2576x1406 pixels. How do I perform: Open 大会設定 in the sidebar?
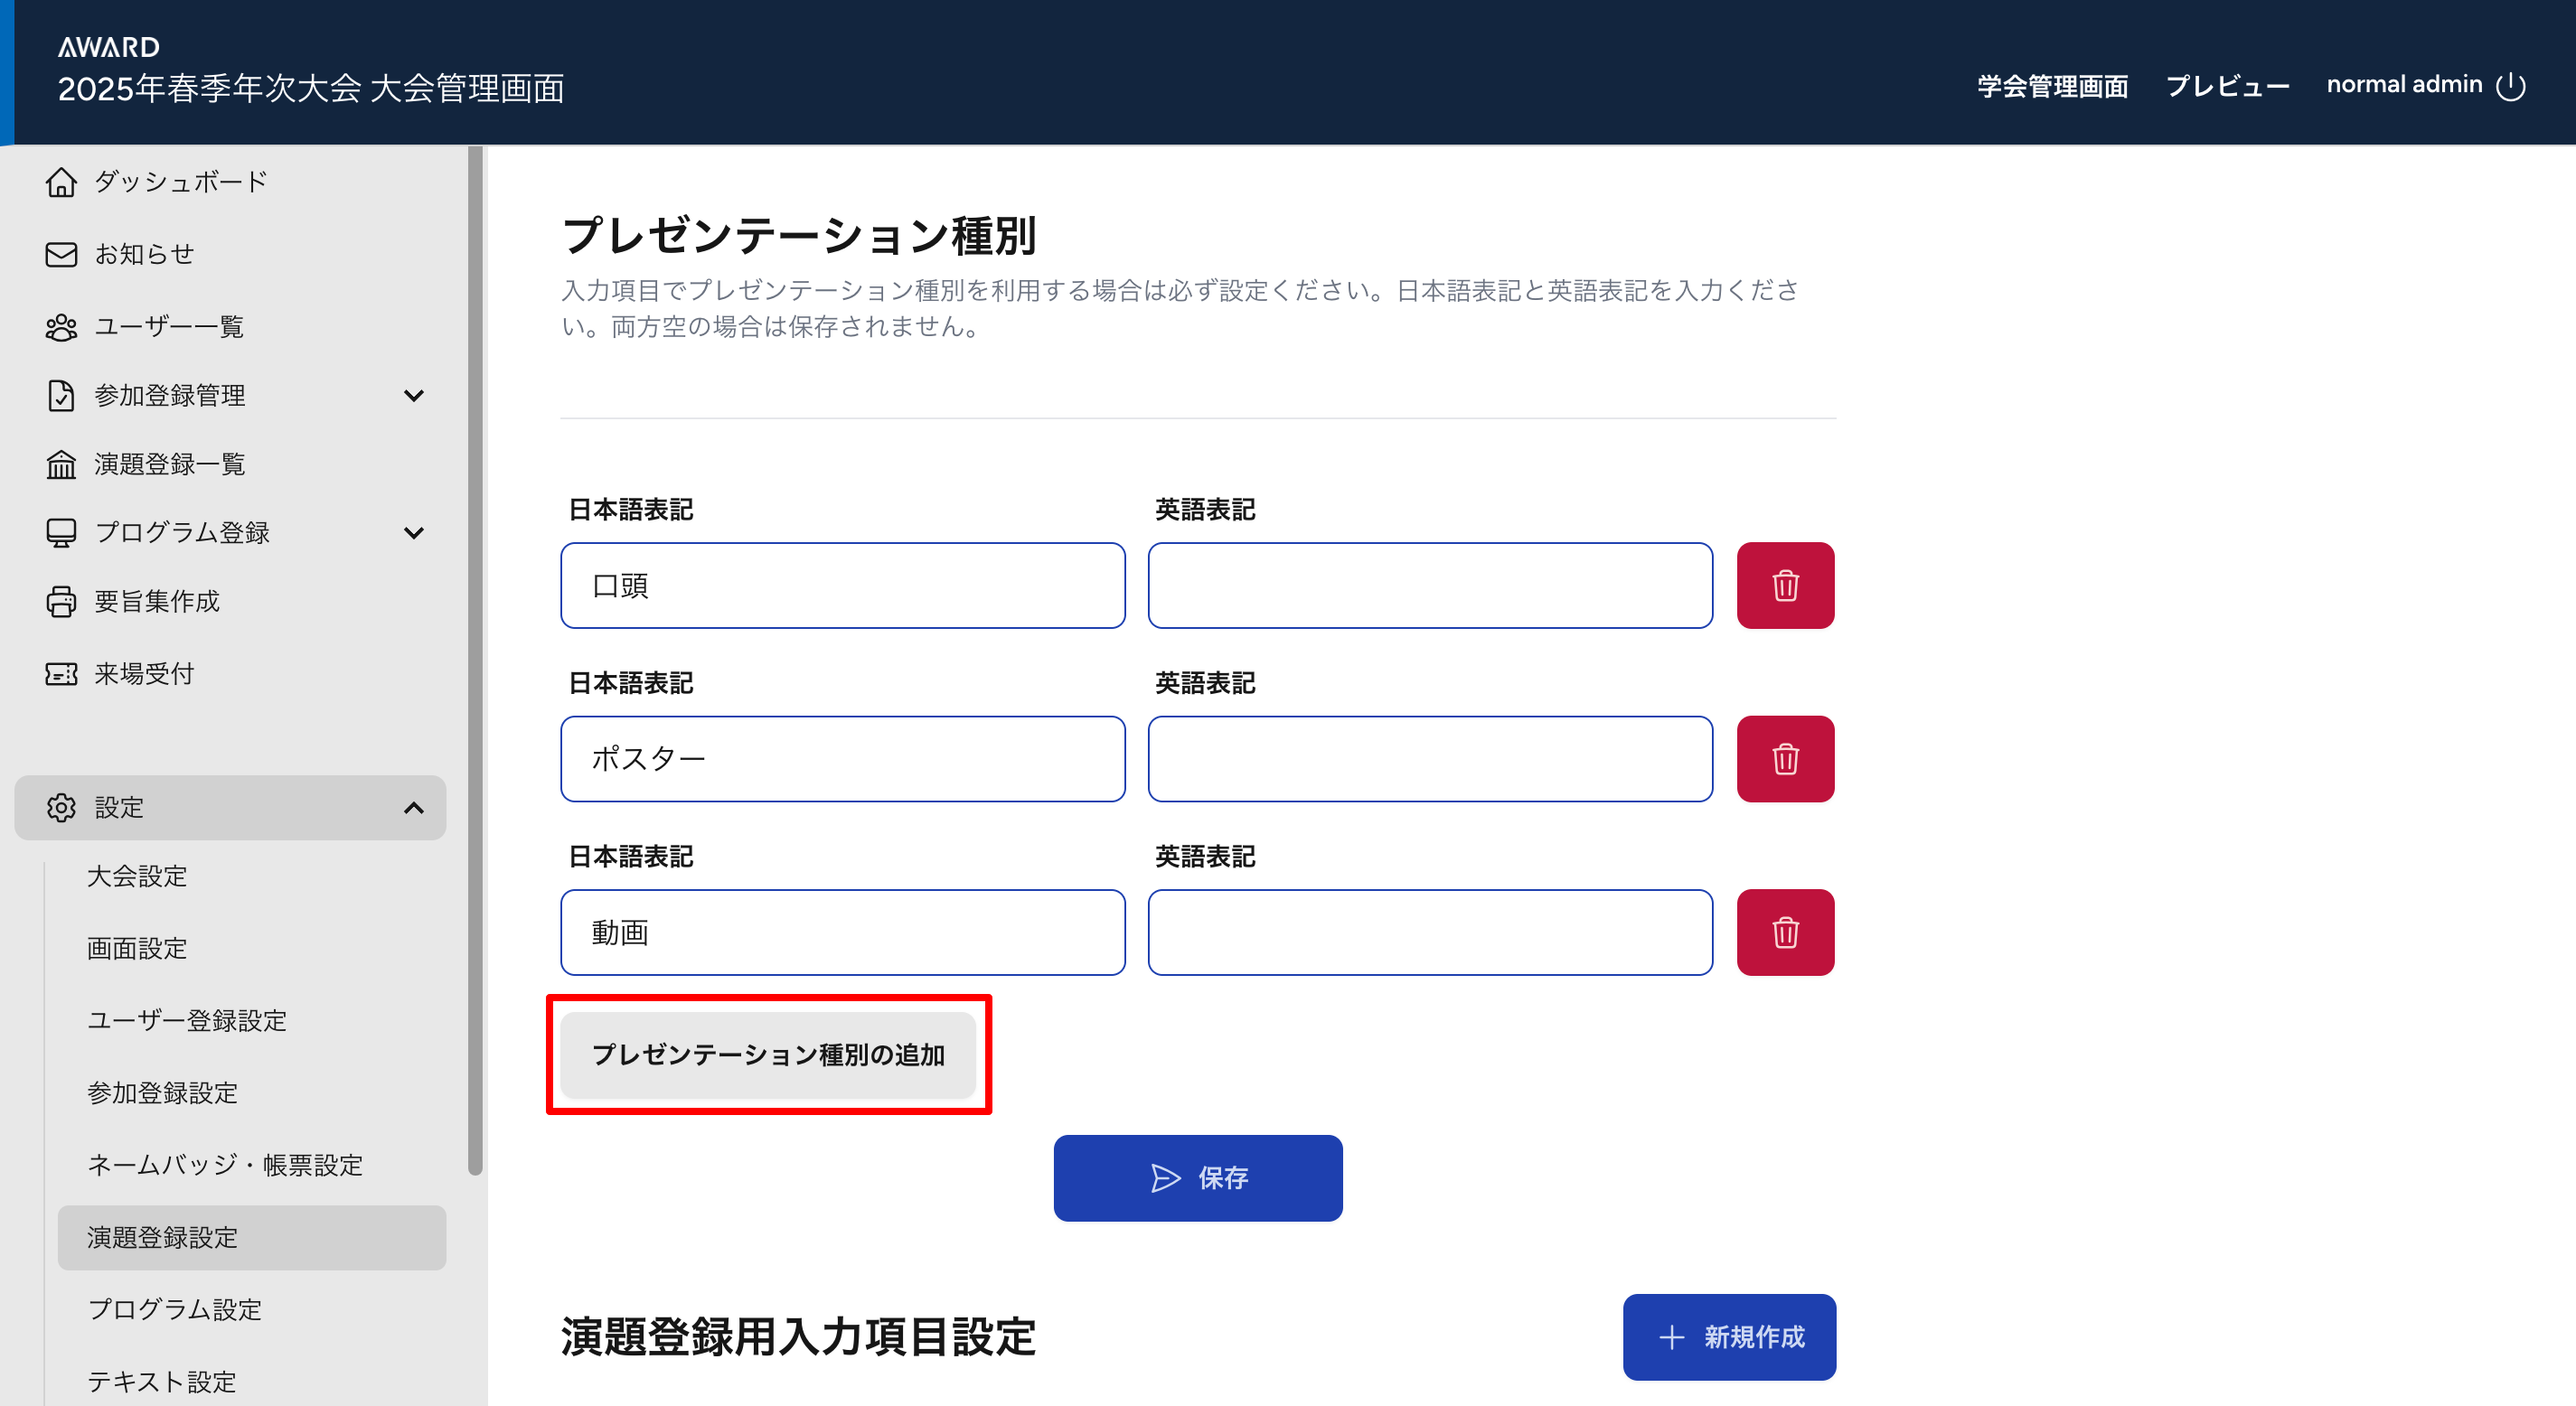coord(137,876)
